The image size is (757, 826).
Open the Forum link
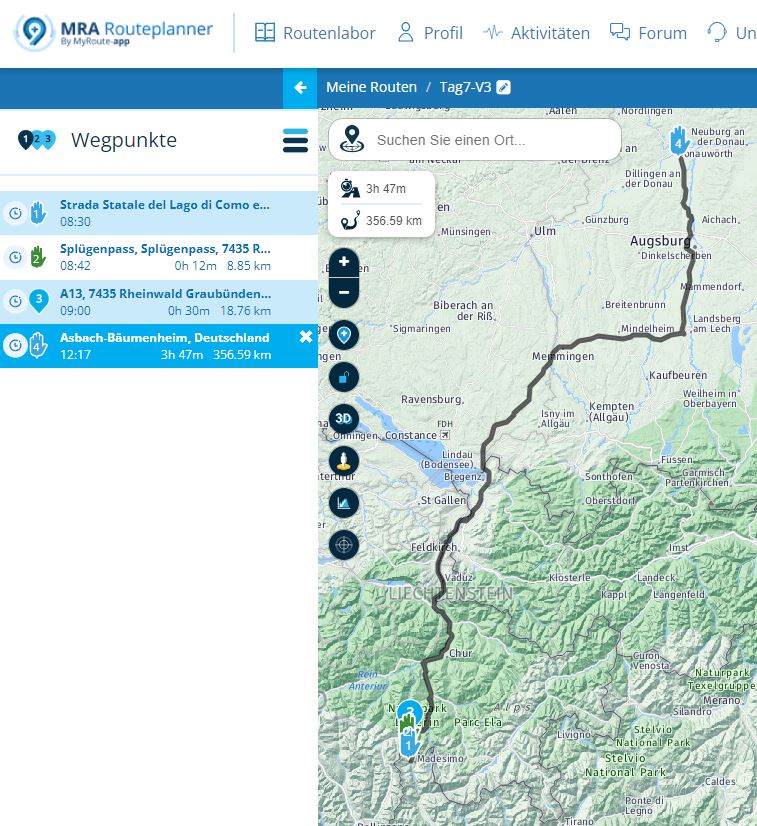pyautogui.click(x=648, y=33)
